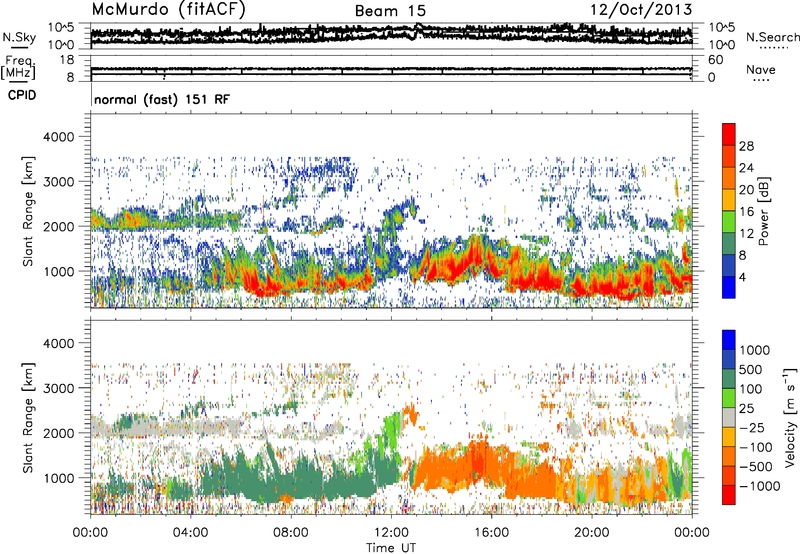Select the bright blue bottom power swatch below 4
Screen dimensions: 800x554
(x=729, y=287)
